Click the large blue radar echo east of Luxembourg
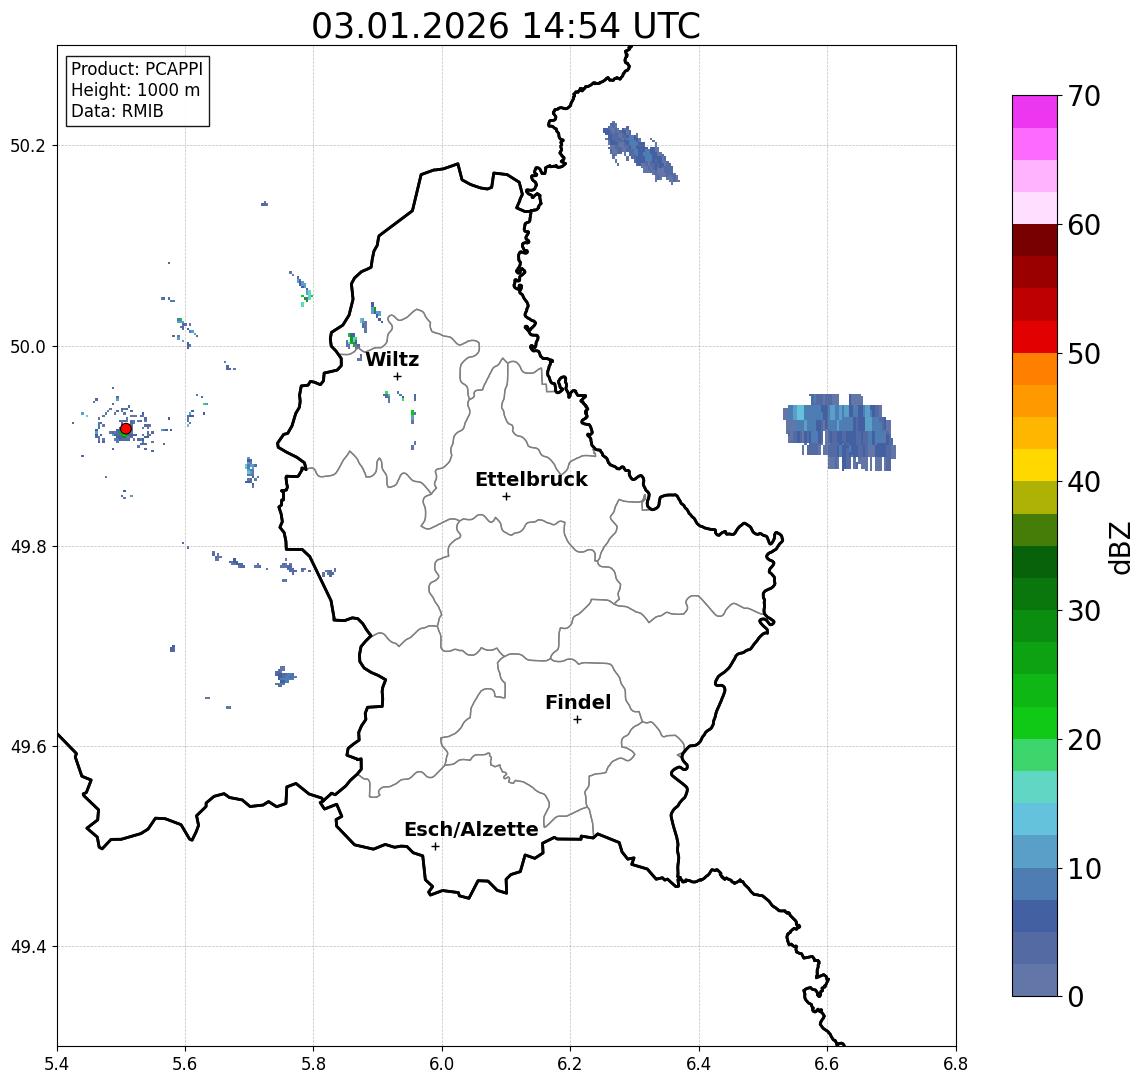The image size is (1145, 1084). click(840, 432)
